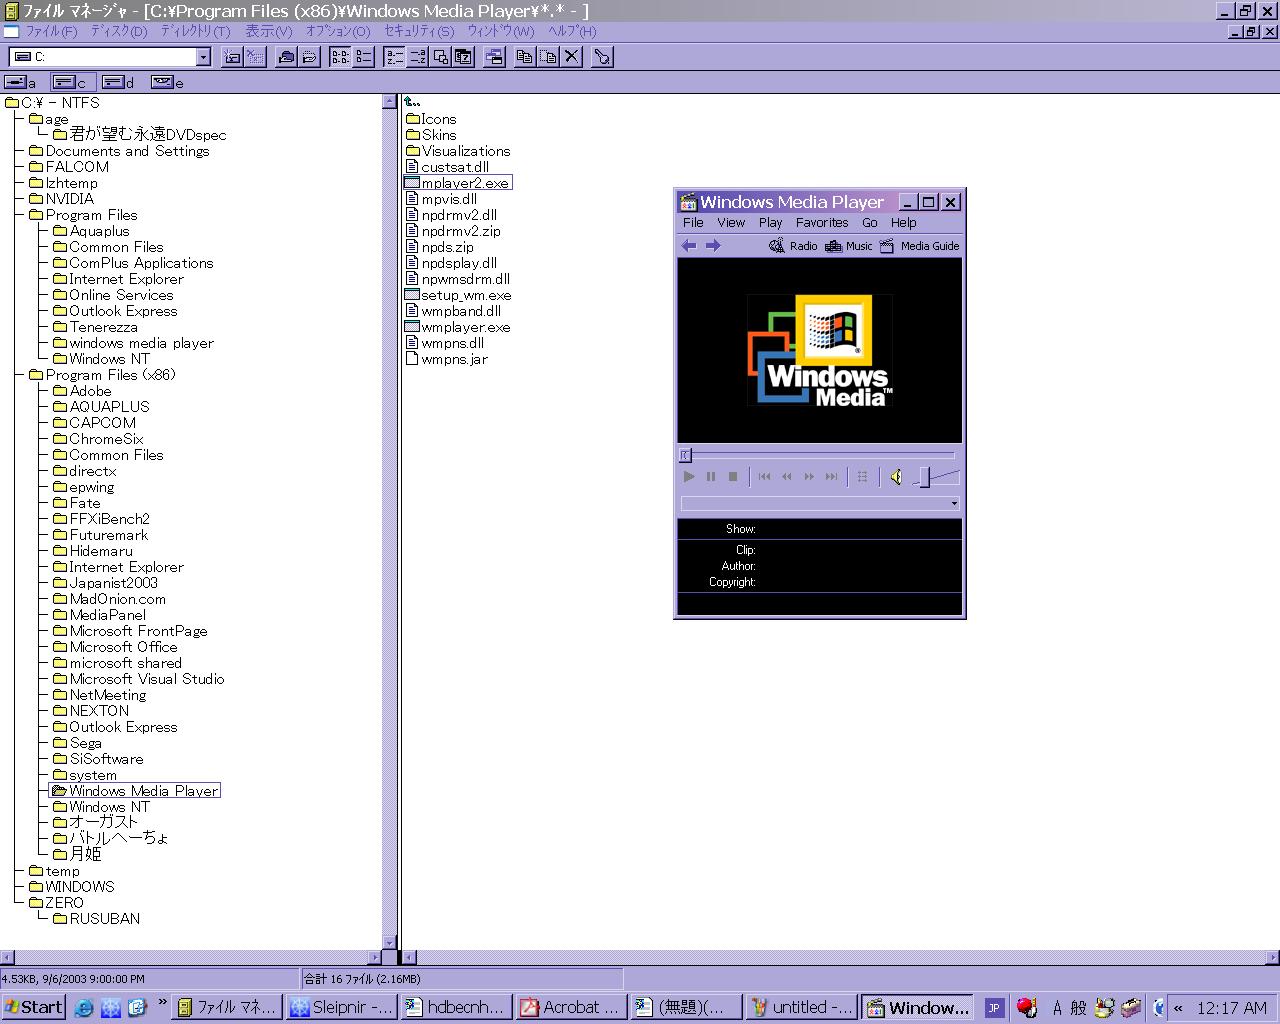
Task: Click the Fast Forward button in Media Player
Action: click(x=809, y=477)
